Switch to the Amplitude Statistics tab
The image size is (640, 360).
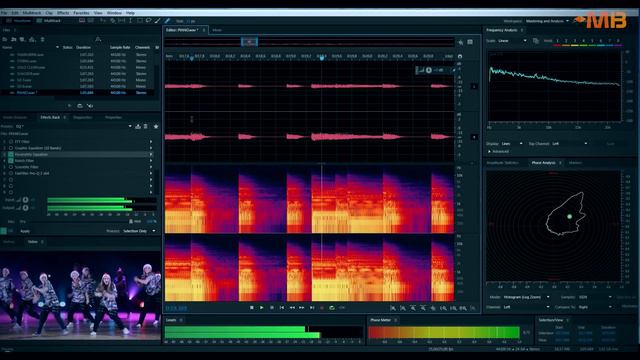(x=502, y=163)
